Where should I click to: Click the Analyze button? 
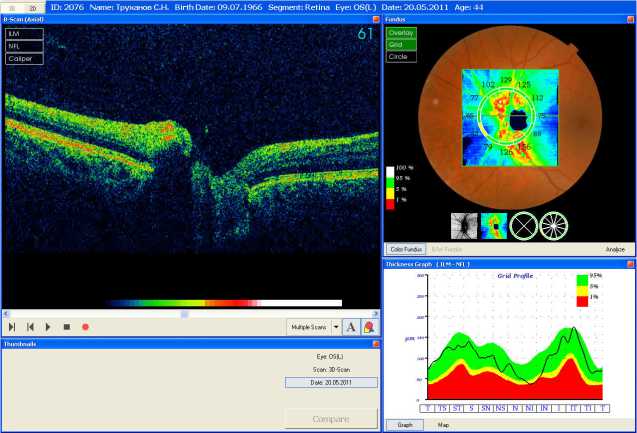[x=614, y=248]
